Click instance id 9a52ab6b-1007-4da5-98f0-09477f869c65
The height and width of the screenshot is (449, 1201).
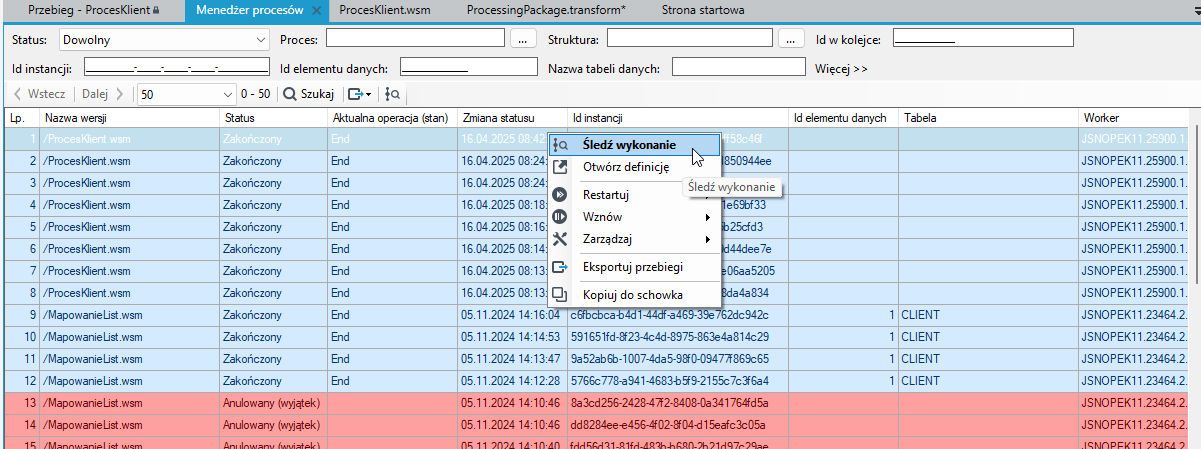point(669,358)
